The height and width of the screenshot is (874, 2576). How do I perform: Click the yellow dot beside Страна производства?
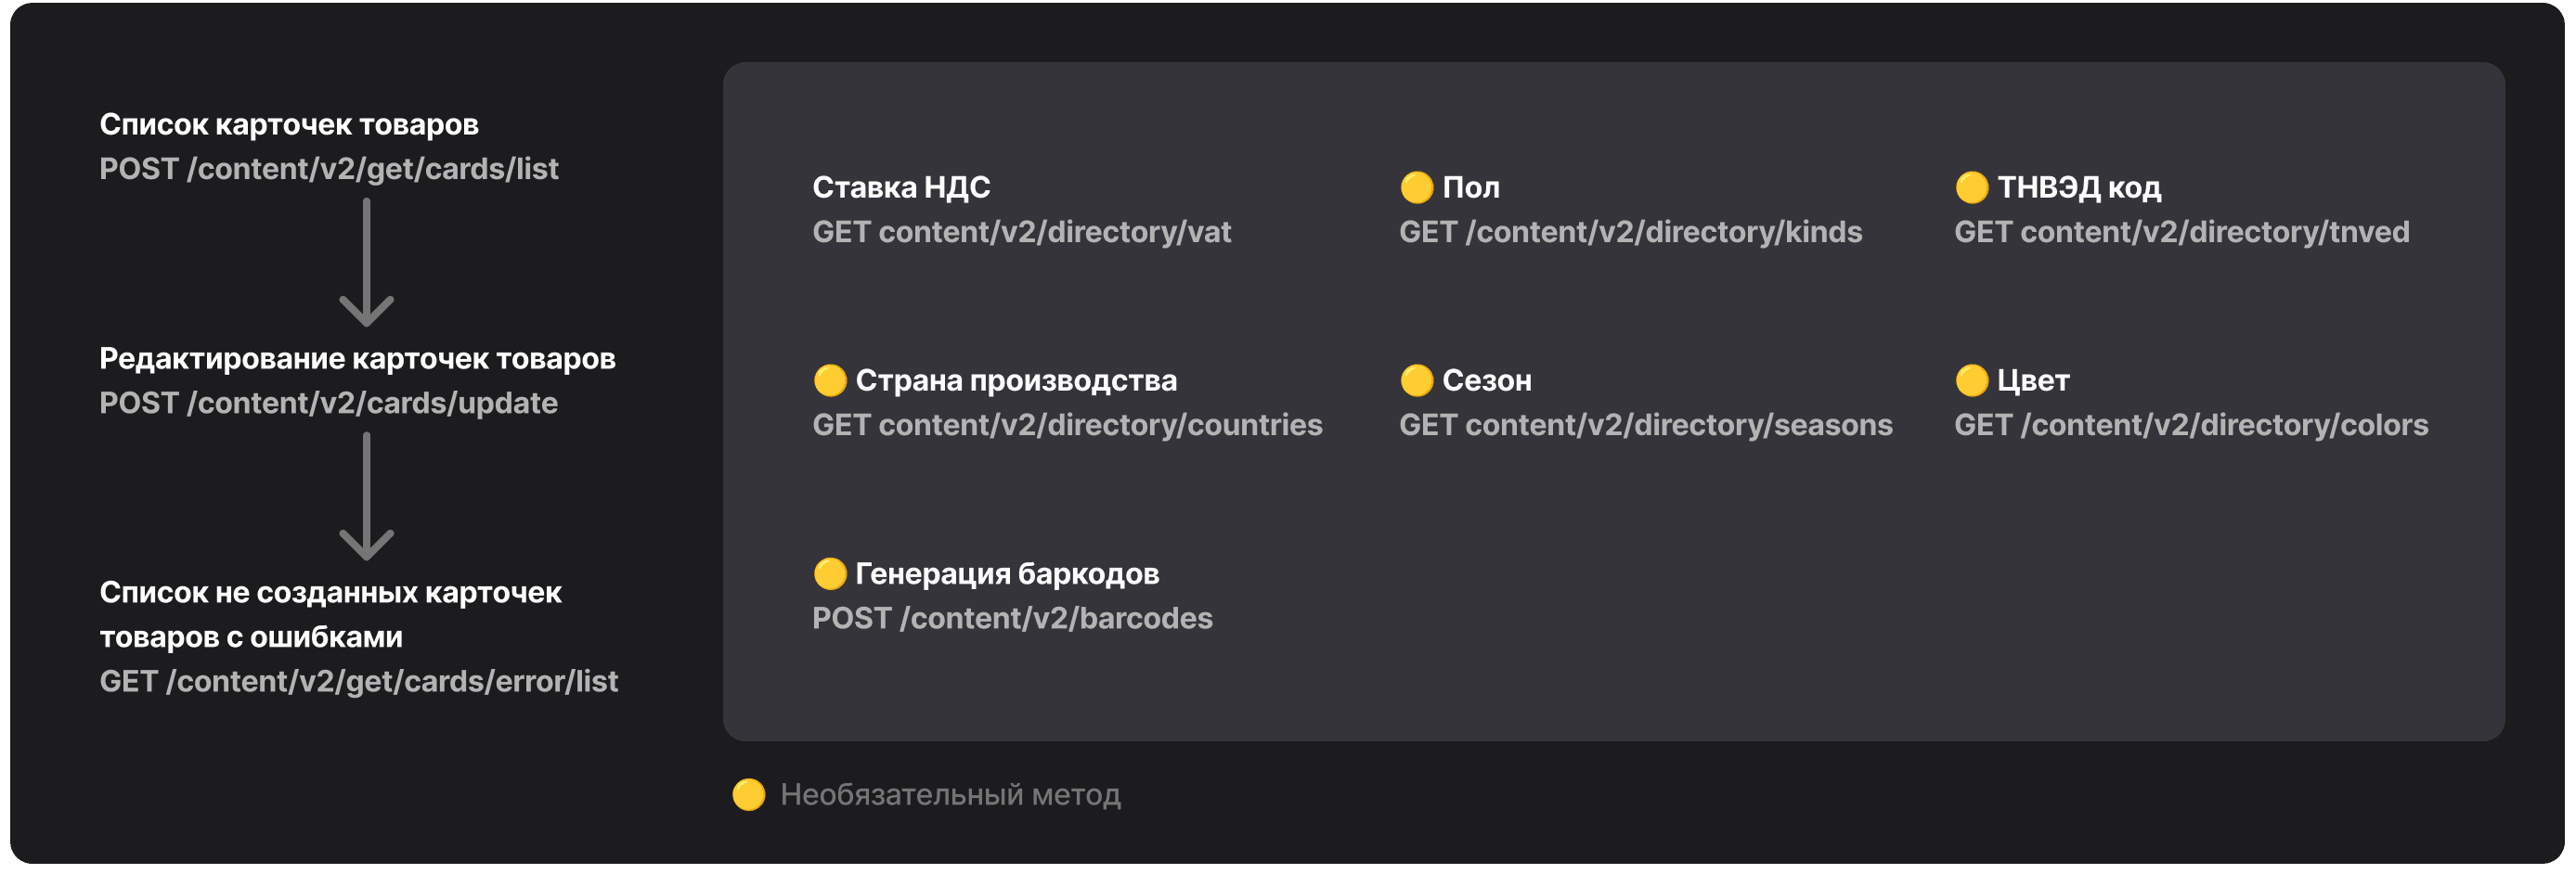point(829,380)
